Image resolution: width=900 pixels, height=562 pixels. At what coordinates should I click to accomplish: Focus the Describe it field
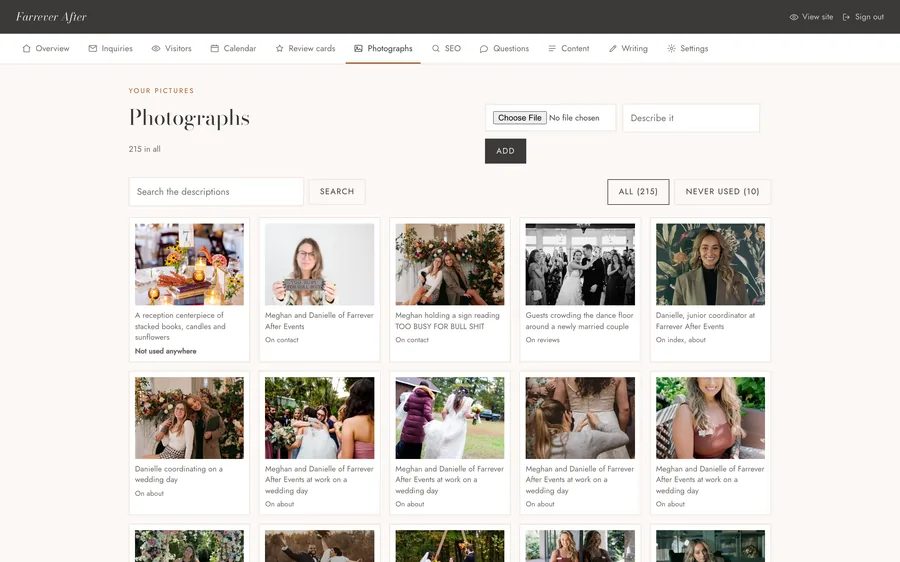coord(691,118)
